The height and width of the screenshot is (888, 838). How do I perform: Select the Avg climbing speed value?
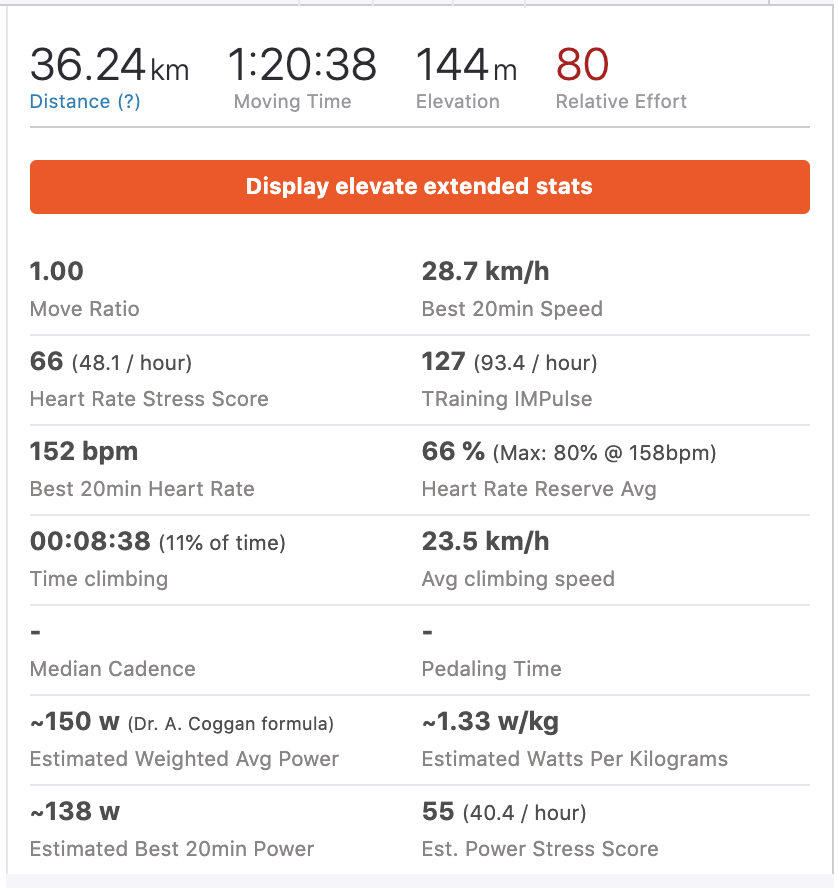coord(485,541)
